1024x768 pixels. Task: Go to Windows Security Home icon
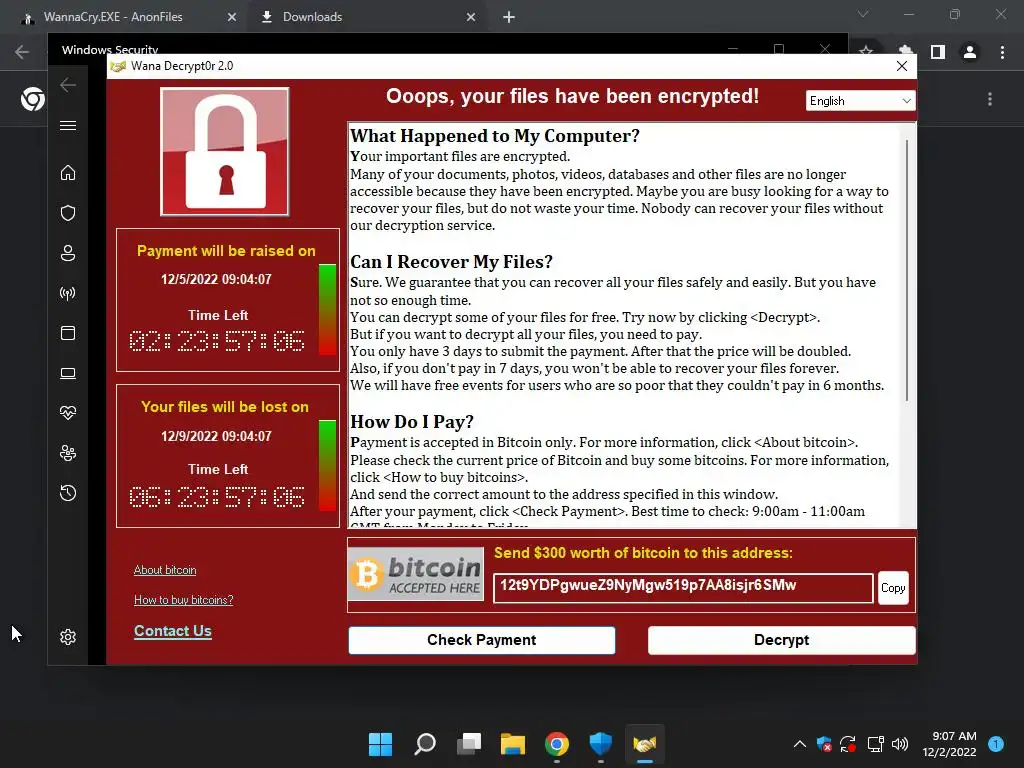pyautogui.click(x=68, y=172)
